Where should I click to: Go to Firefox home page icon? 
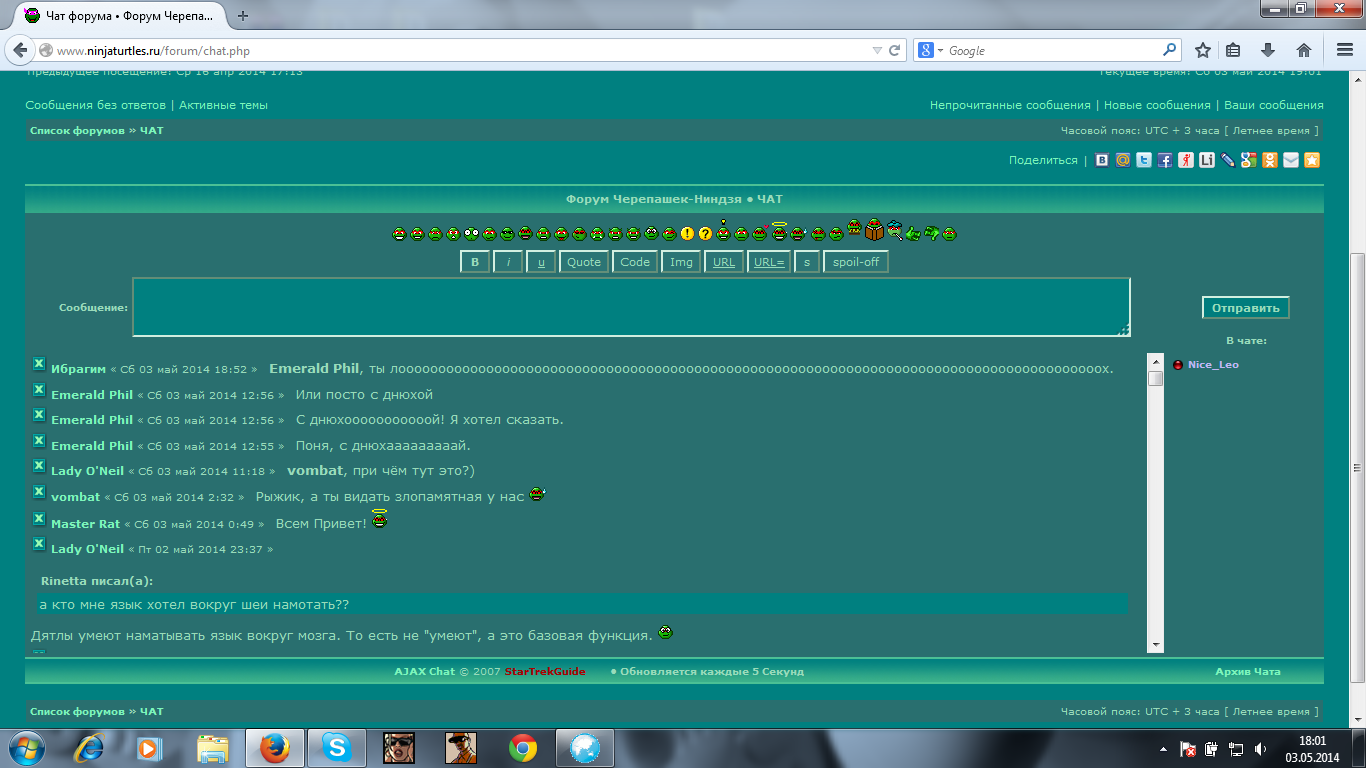pyautogui.click(x=1303, y=50)
